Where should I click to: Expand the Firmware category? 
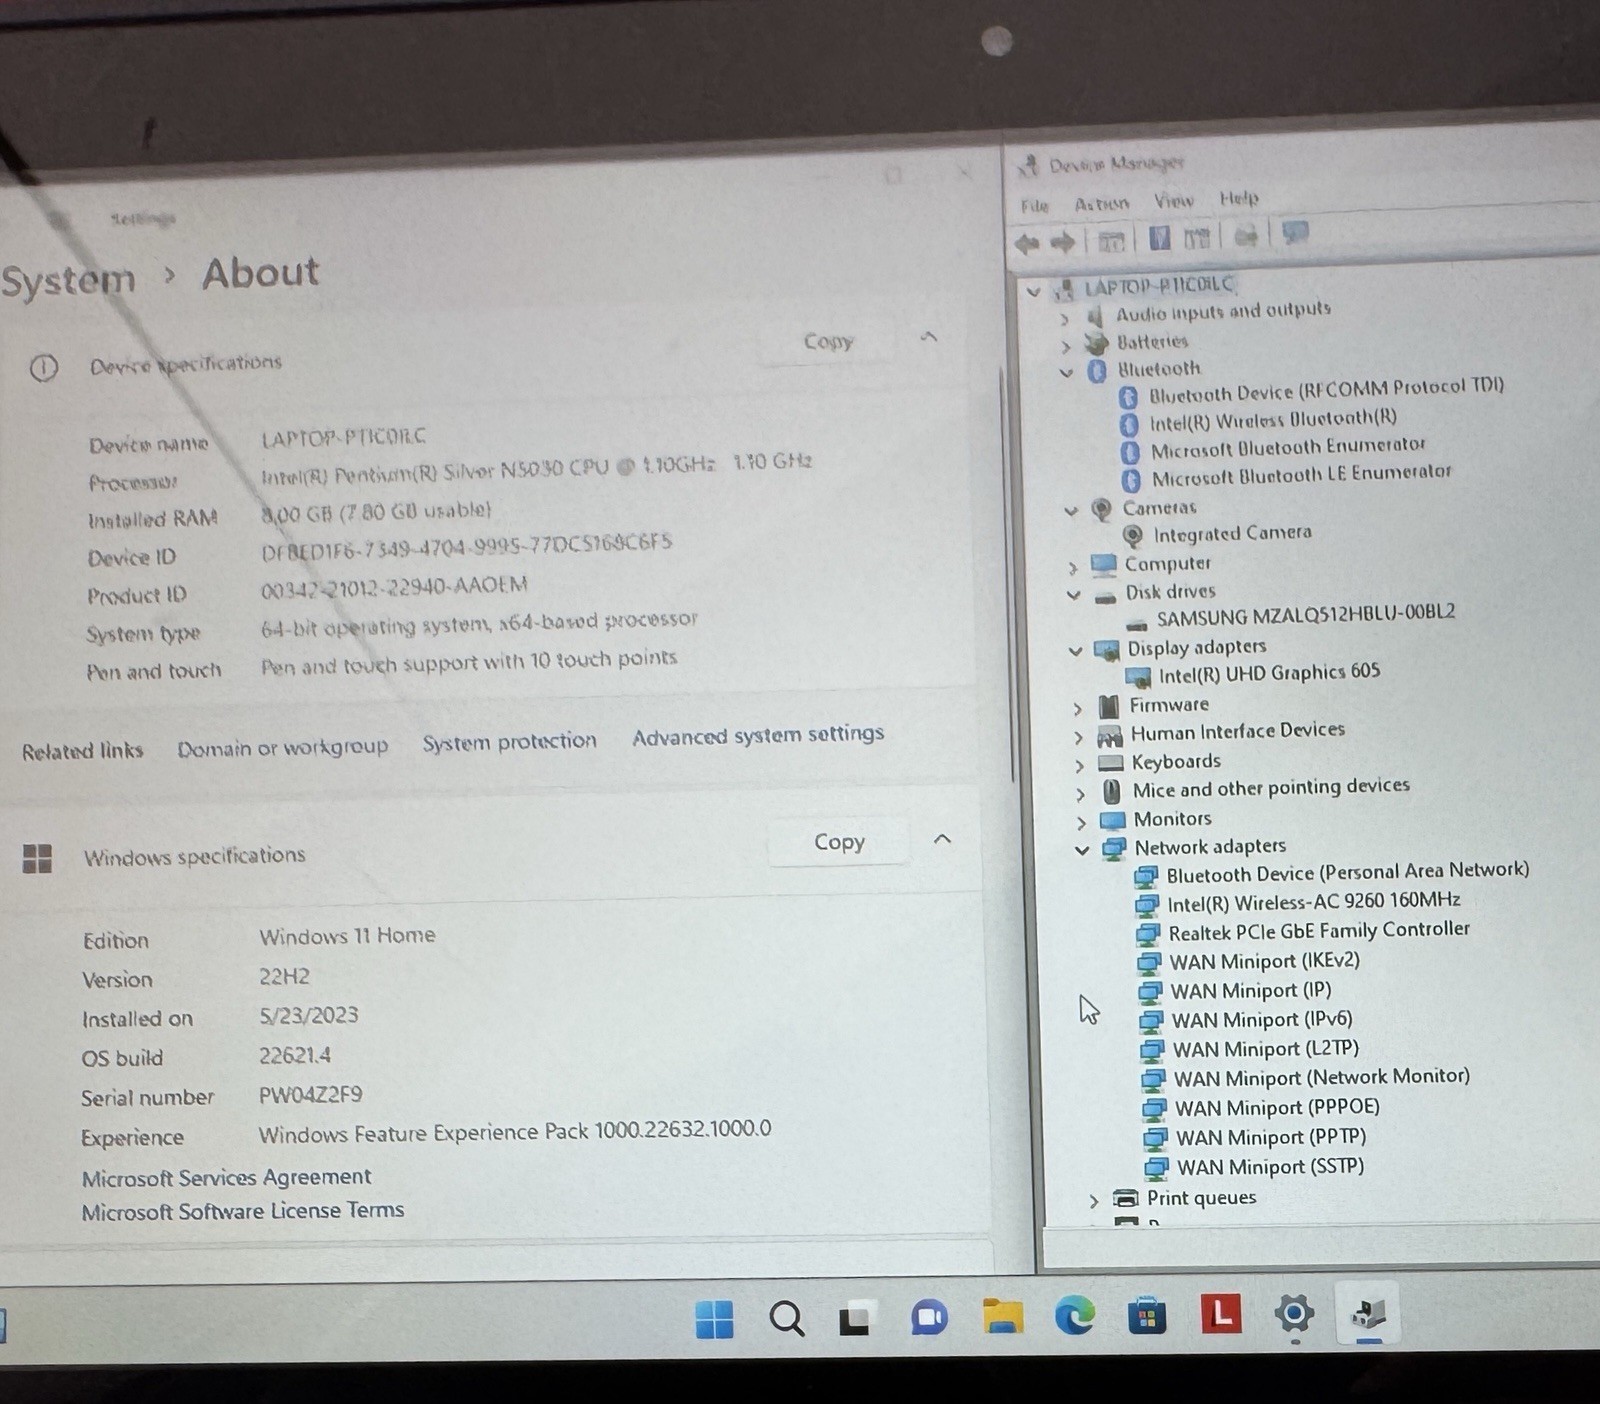[1078, 708]
